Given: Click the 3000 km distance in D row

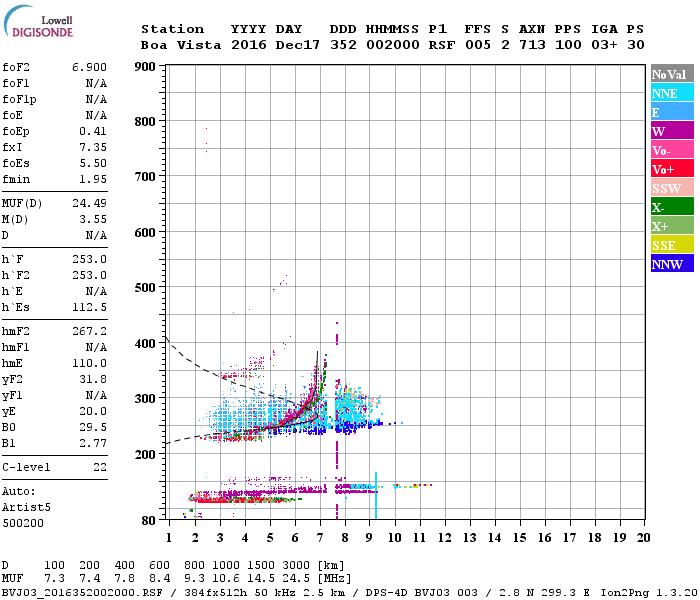Looking at the screenshot, I should coord(296,566).
